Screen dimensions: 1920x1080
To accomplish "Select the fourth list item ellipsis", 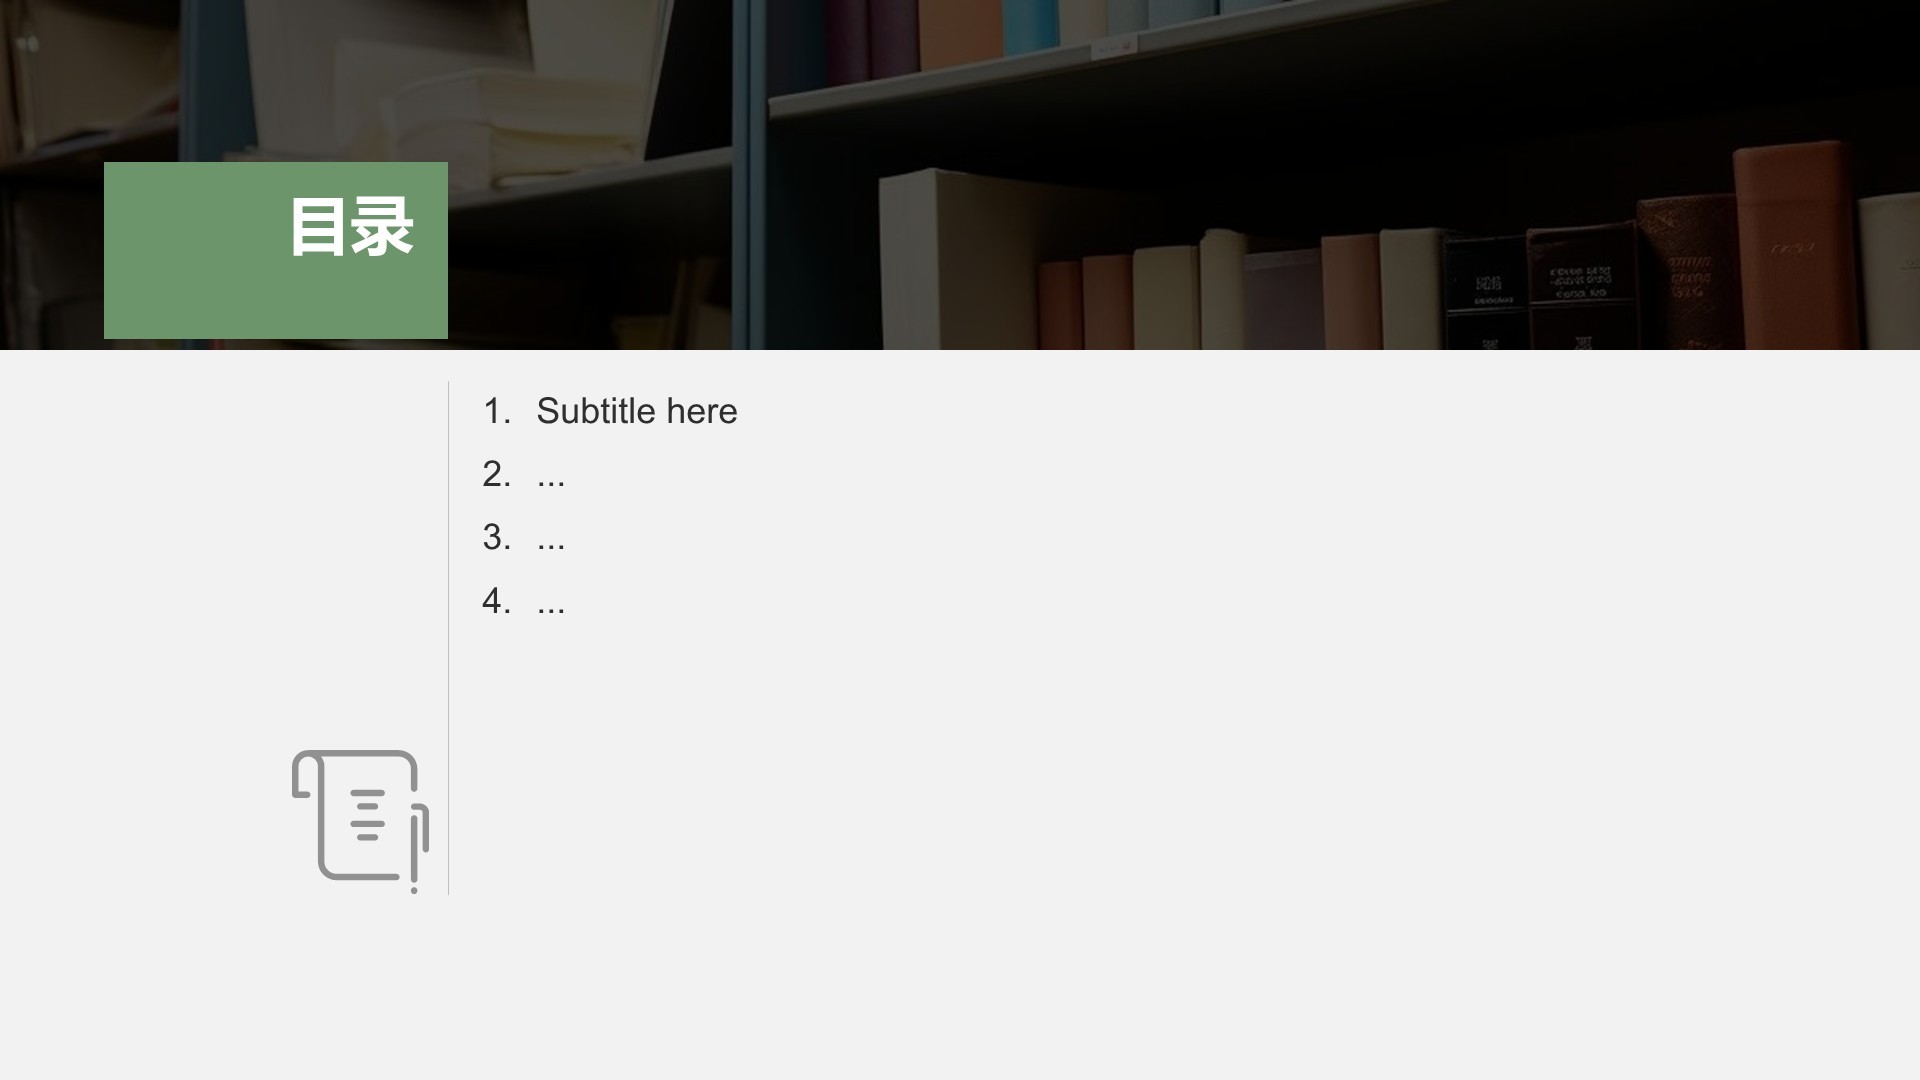I will (x=551, y=602).
